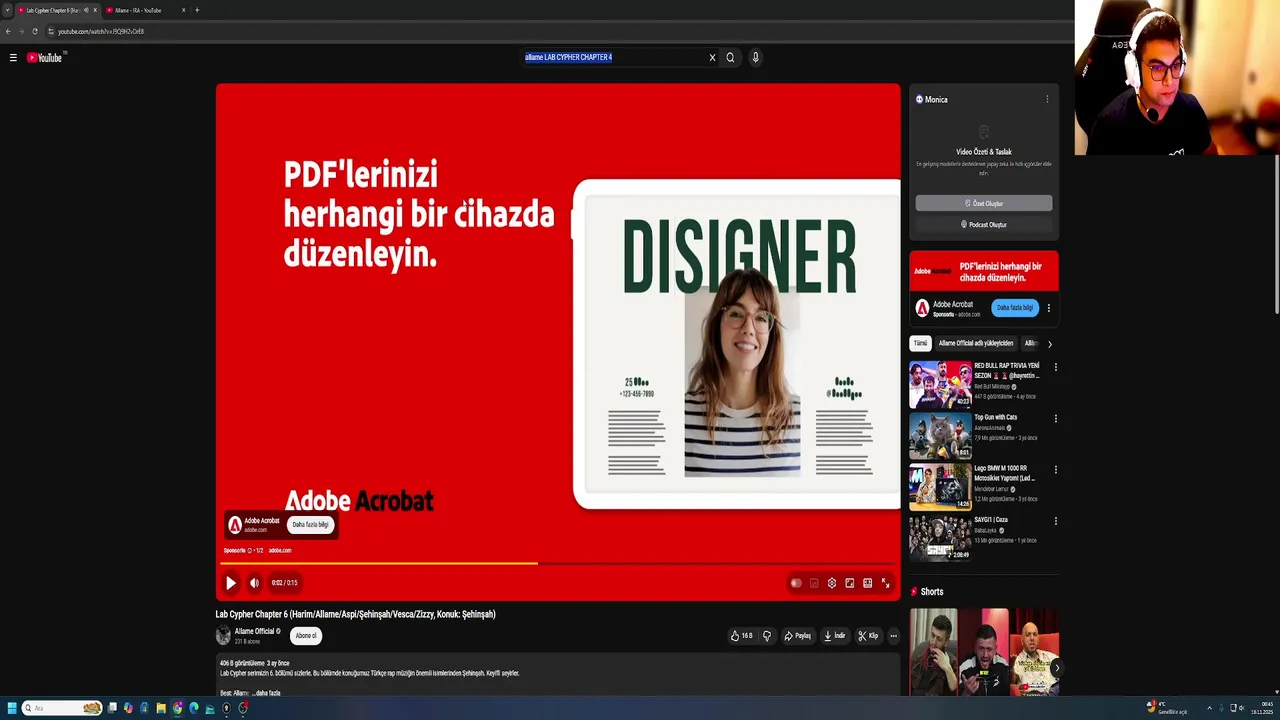Open more actions ellipsis below video
Viewport: 1280px width, 720px height.
click(x=893, y=636)
